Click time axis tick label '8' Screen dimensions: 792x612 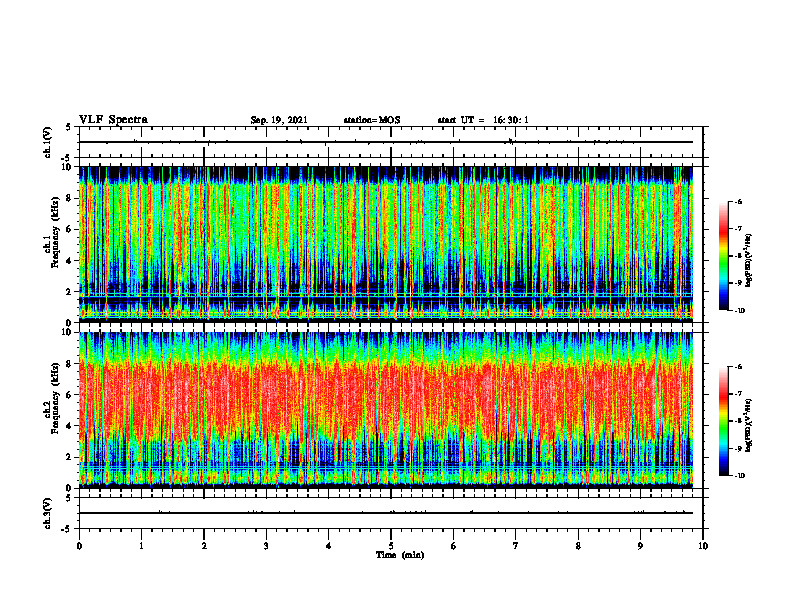(x=578, y=546)
